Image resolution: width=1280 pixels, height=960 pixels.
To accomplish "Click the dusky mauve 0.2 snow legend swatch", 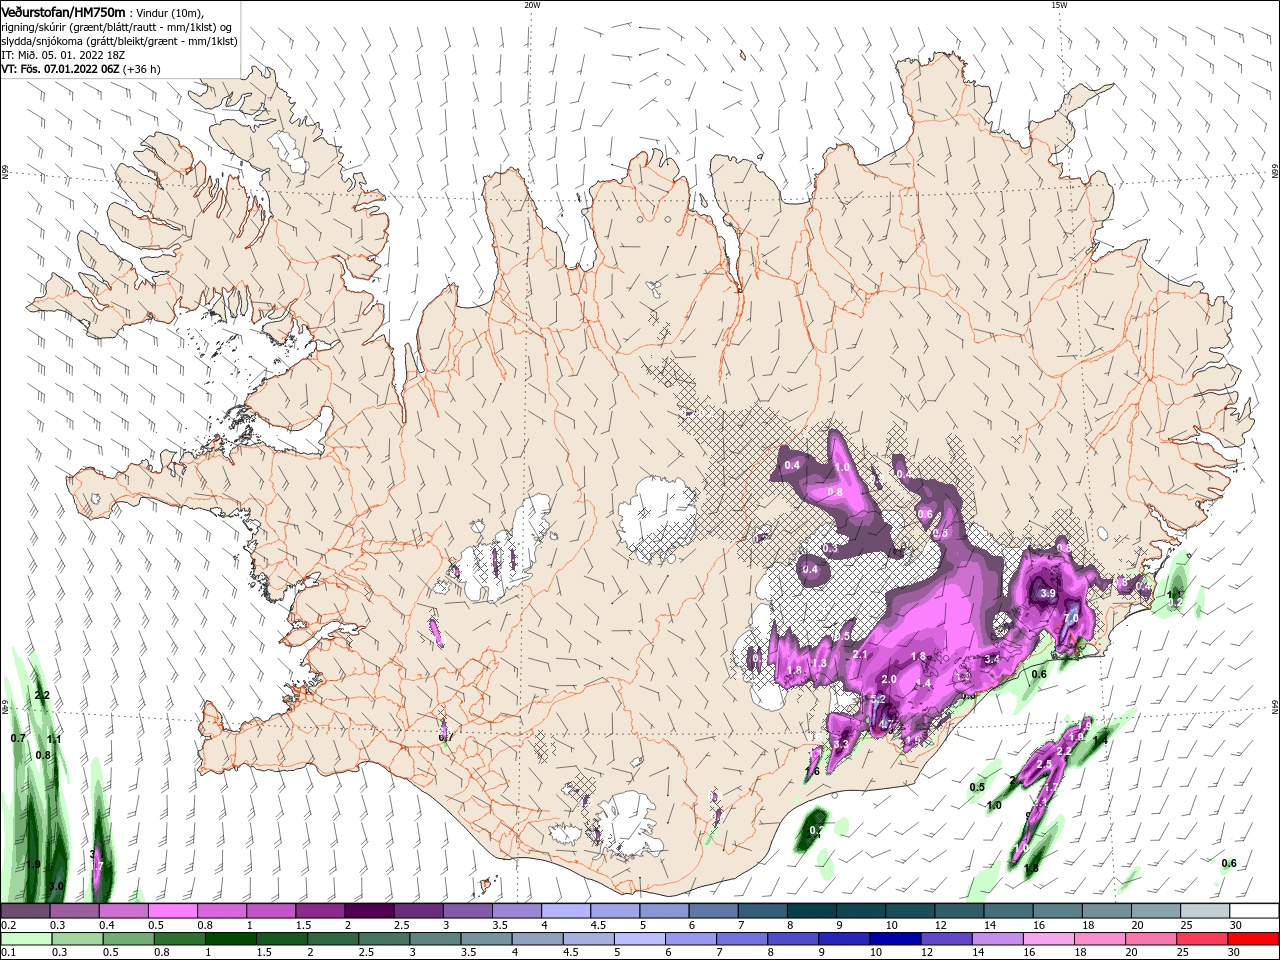I will [x=25, y=911].
